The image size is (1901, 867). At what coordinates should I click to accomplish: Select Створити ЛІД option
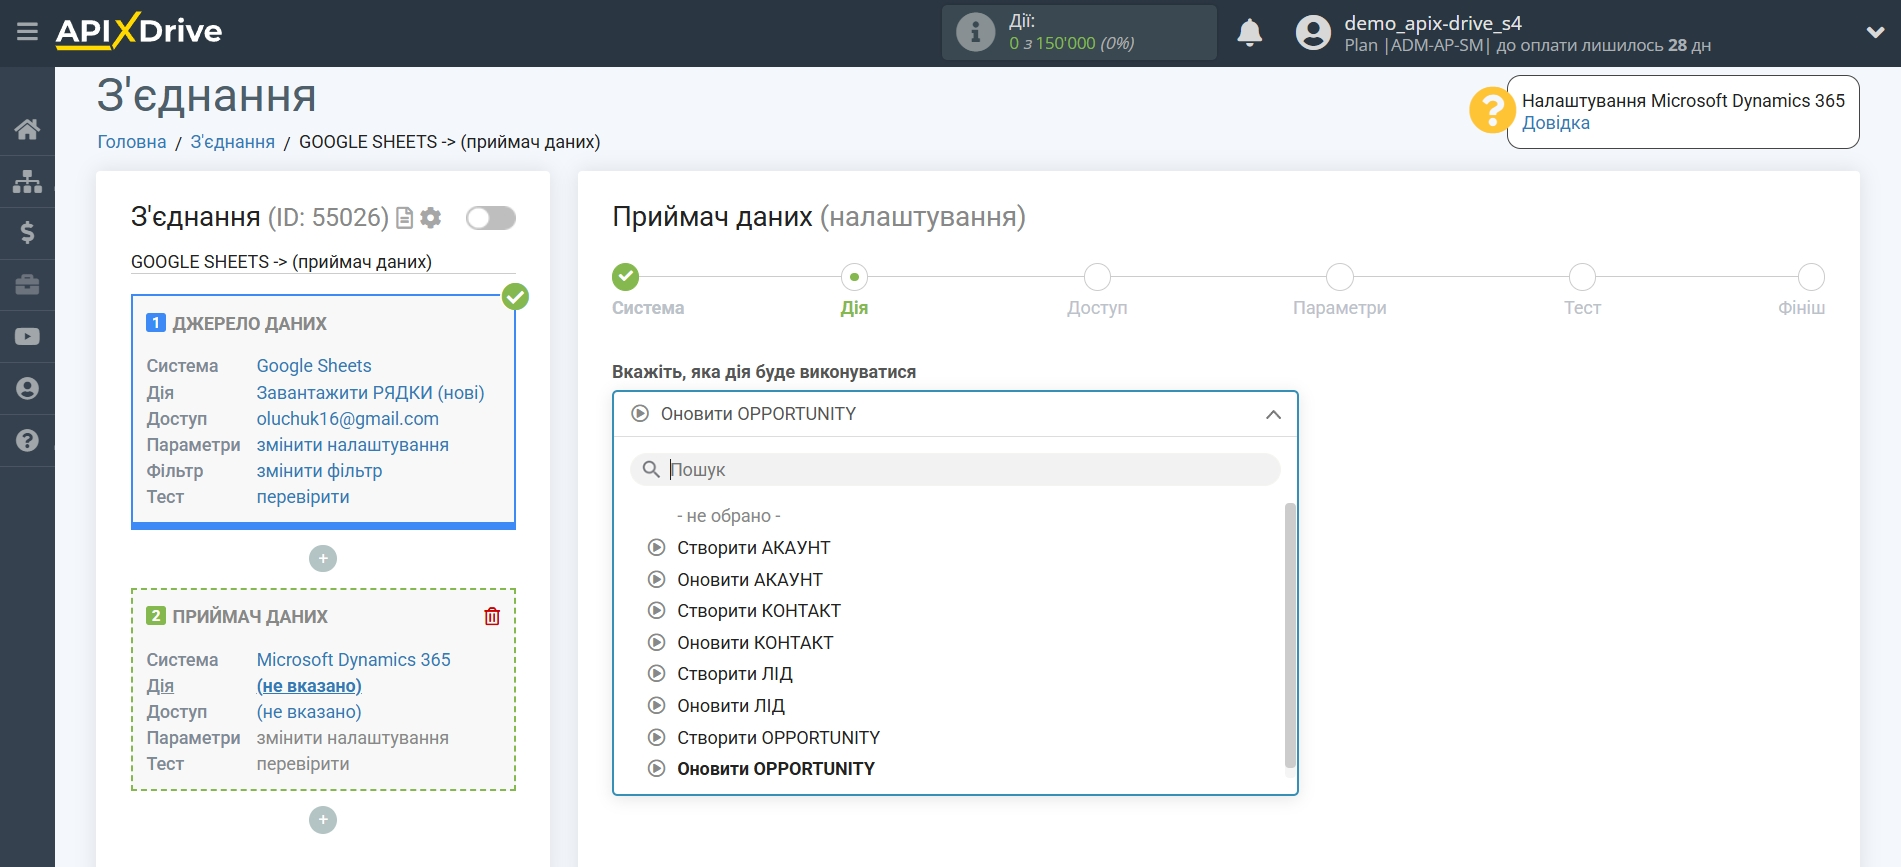pos(735,674)
